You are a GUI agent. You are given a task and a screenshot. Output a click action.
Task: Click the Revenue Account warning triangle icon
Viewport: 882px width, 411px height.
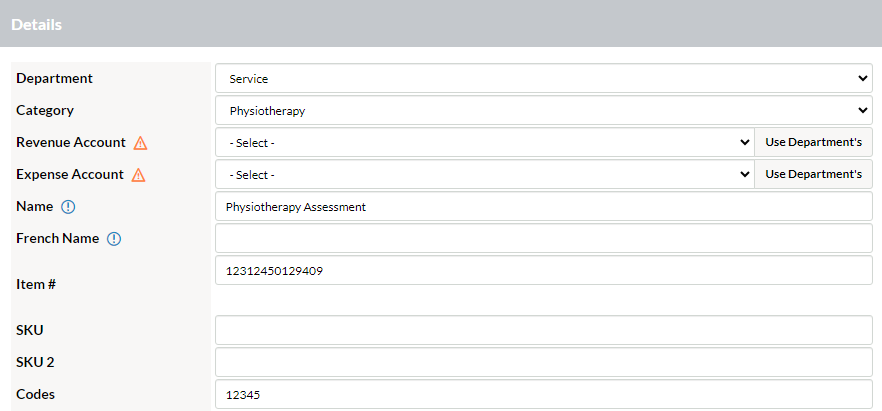coord(140,143)
